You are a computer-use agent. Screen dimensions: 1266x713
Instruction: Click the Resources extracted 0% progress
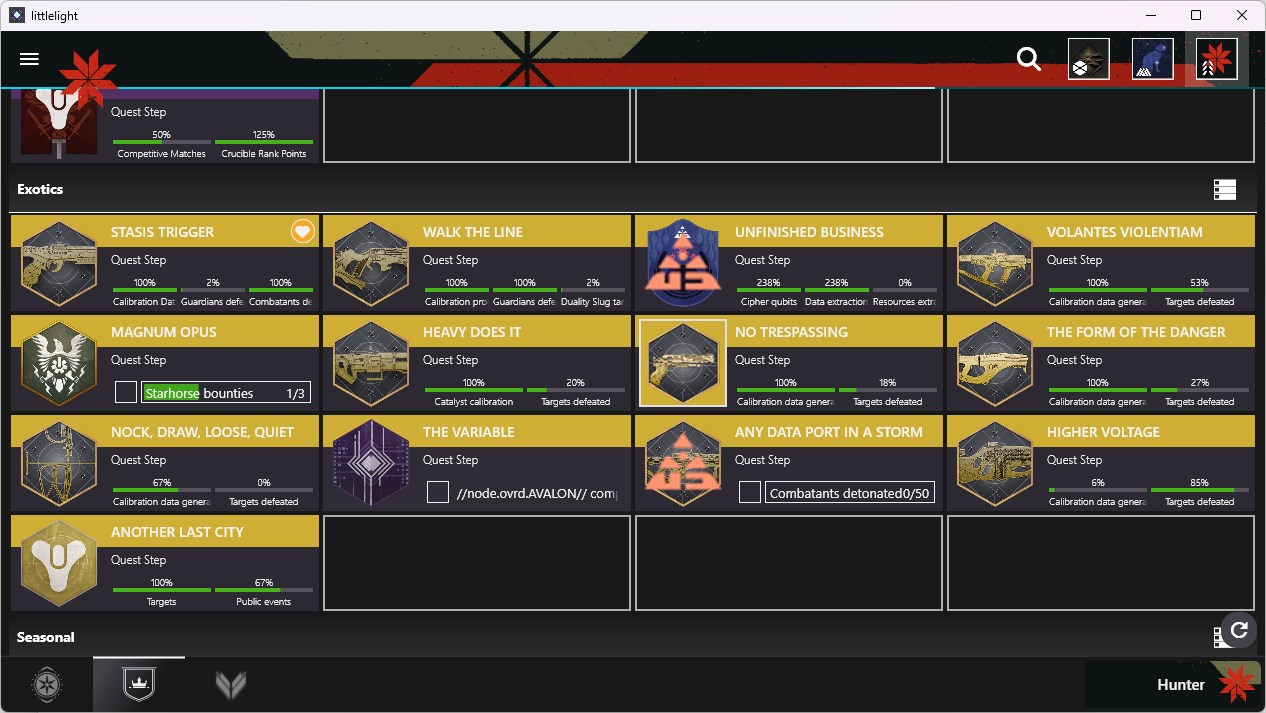point(905,288)
